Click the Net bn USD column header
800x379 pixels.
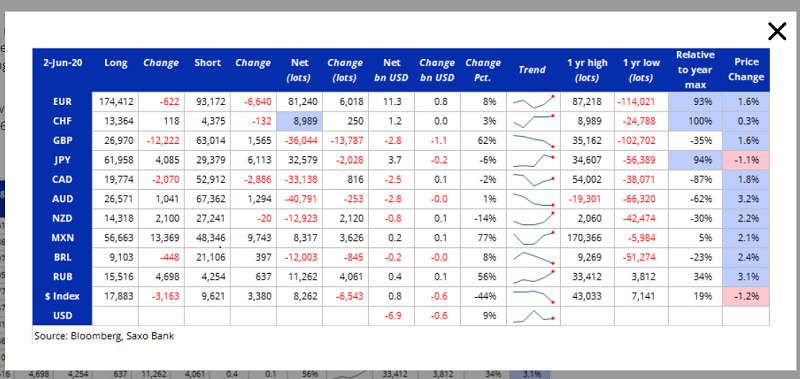coord(391,70)
